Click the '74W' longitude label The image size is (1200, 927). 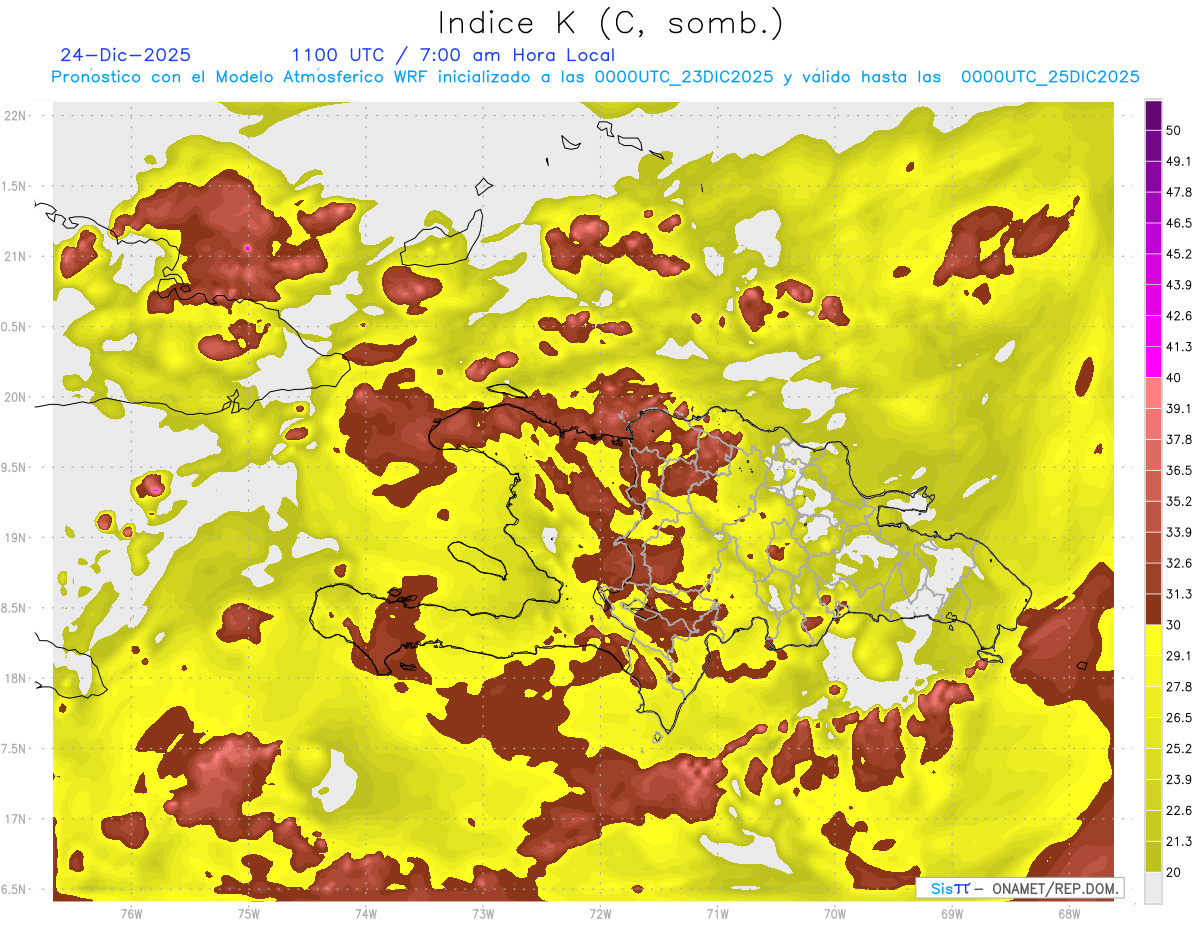365,913
